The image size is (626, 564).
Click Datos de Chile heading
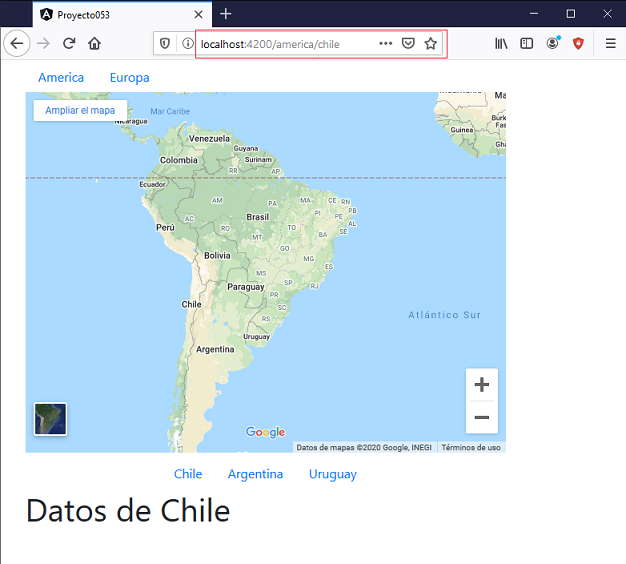tap(128, 511)
